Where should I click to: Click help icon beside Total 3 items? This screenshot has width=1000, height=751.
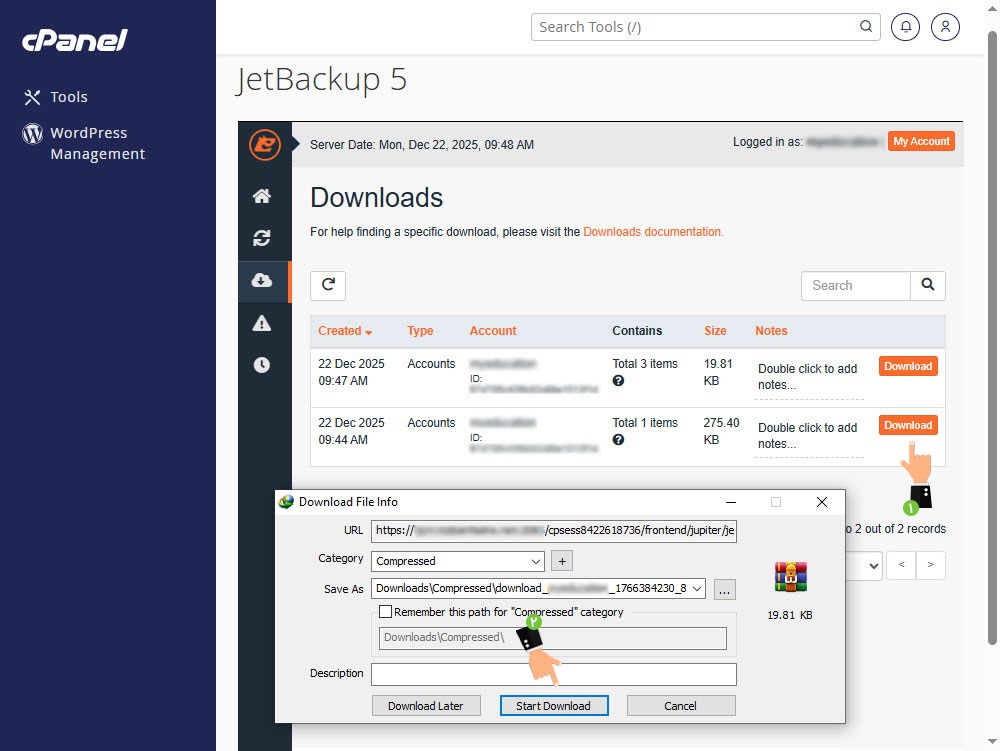point(619,381)
